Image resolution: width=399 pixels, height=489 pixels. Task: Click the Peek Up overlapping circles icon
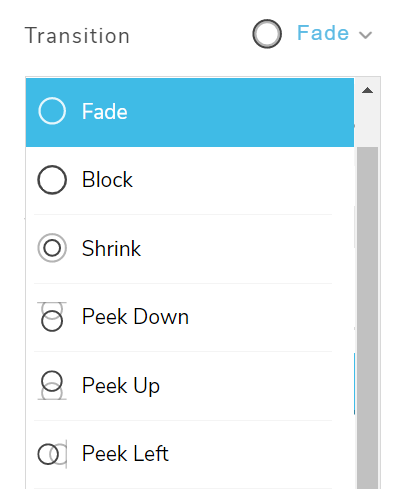tap(52, 385)
